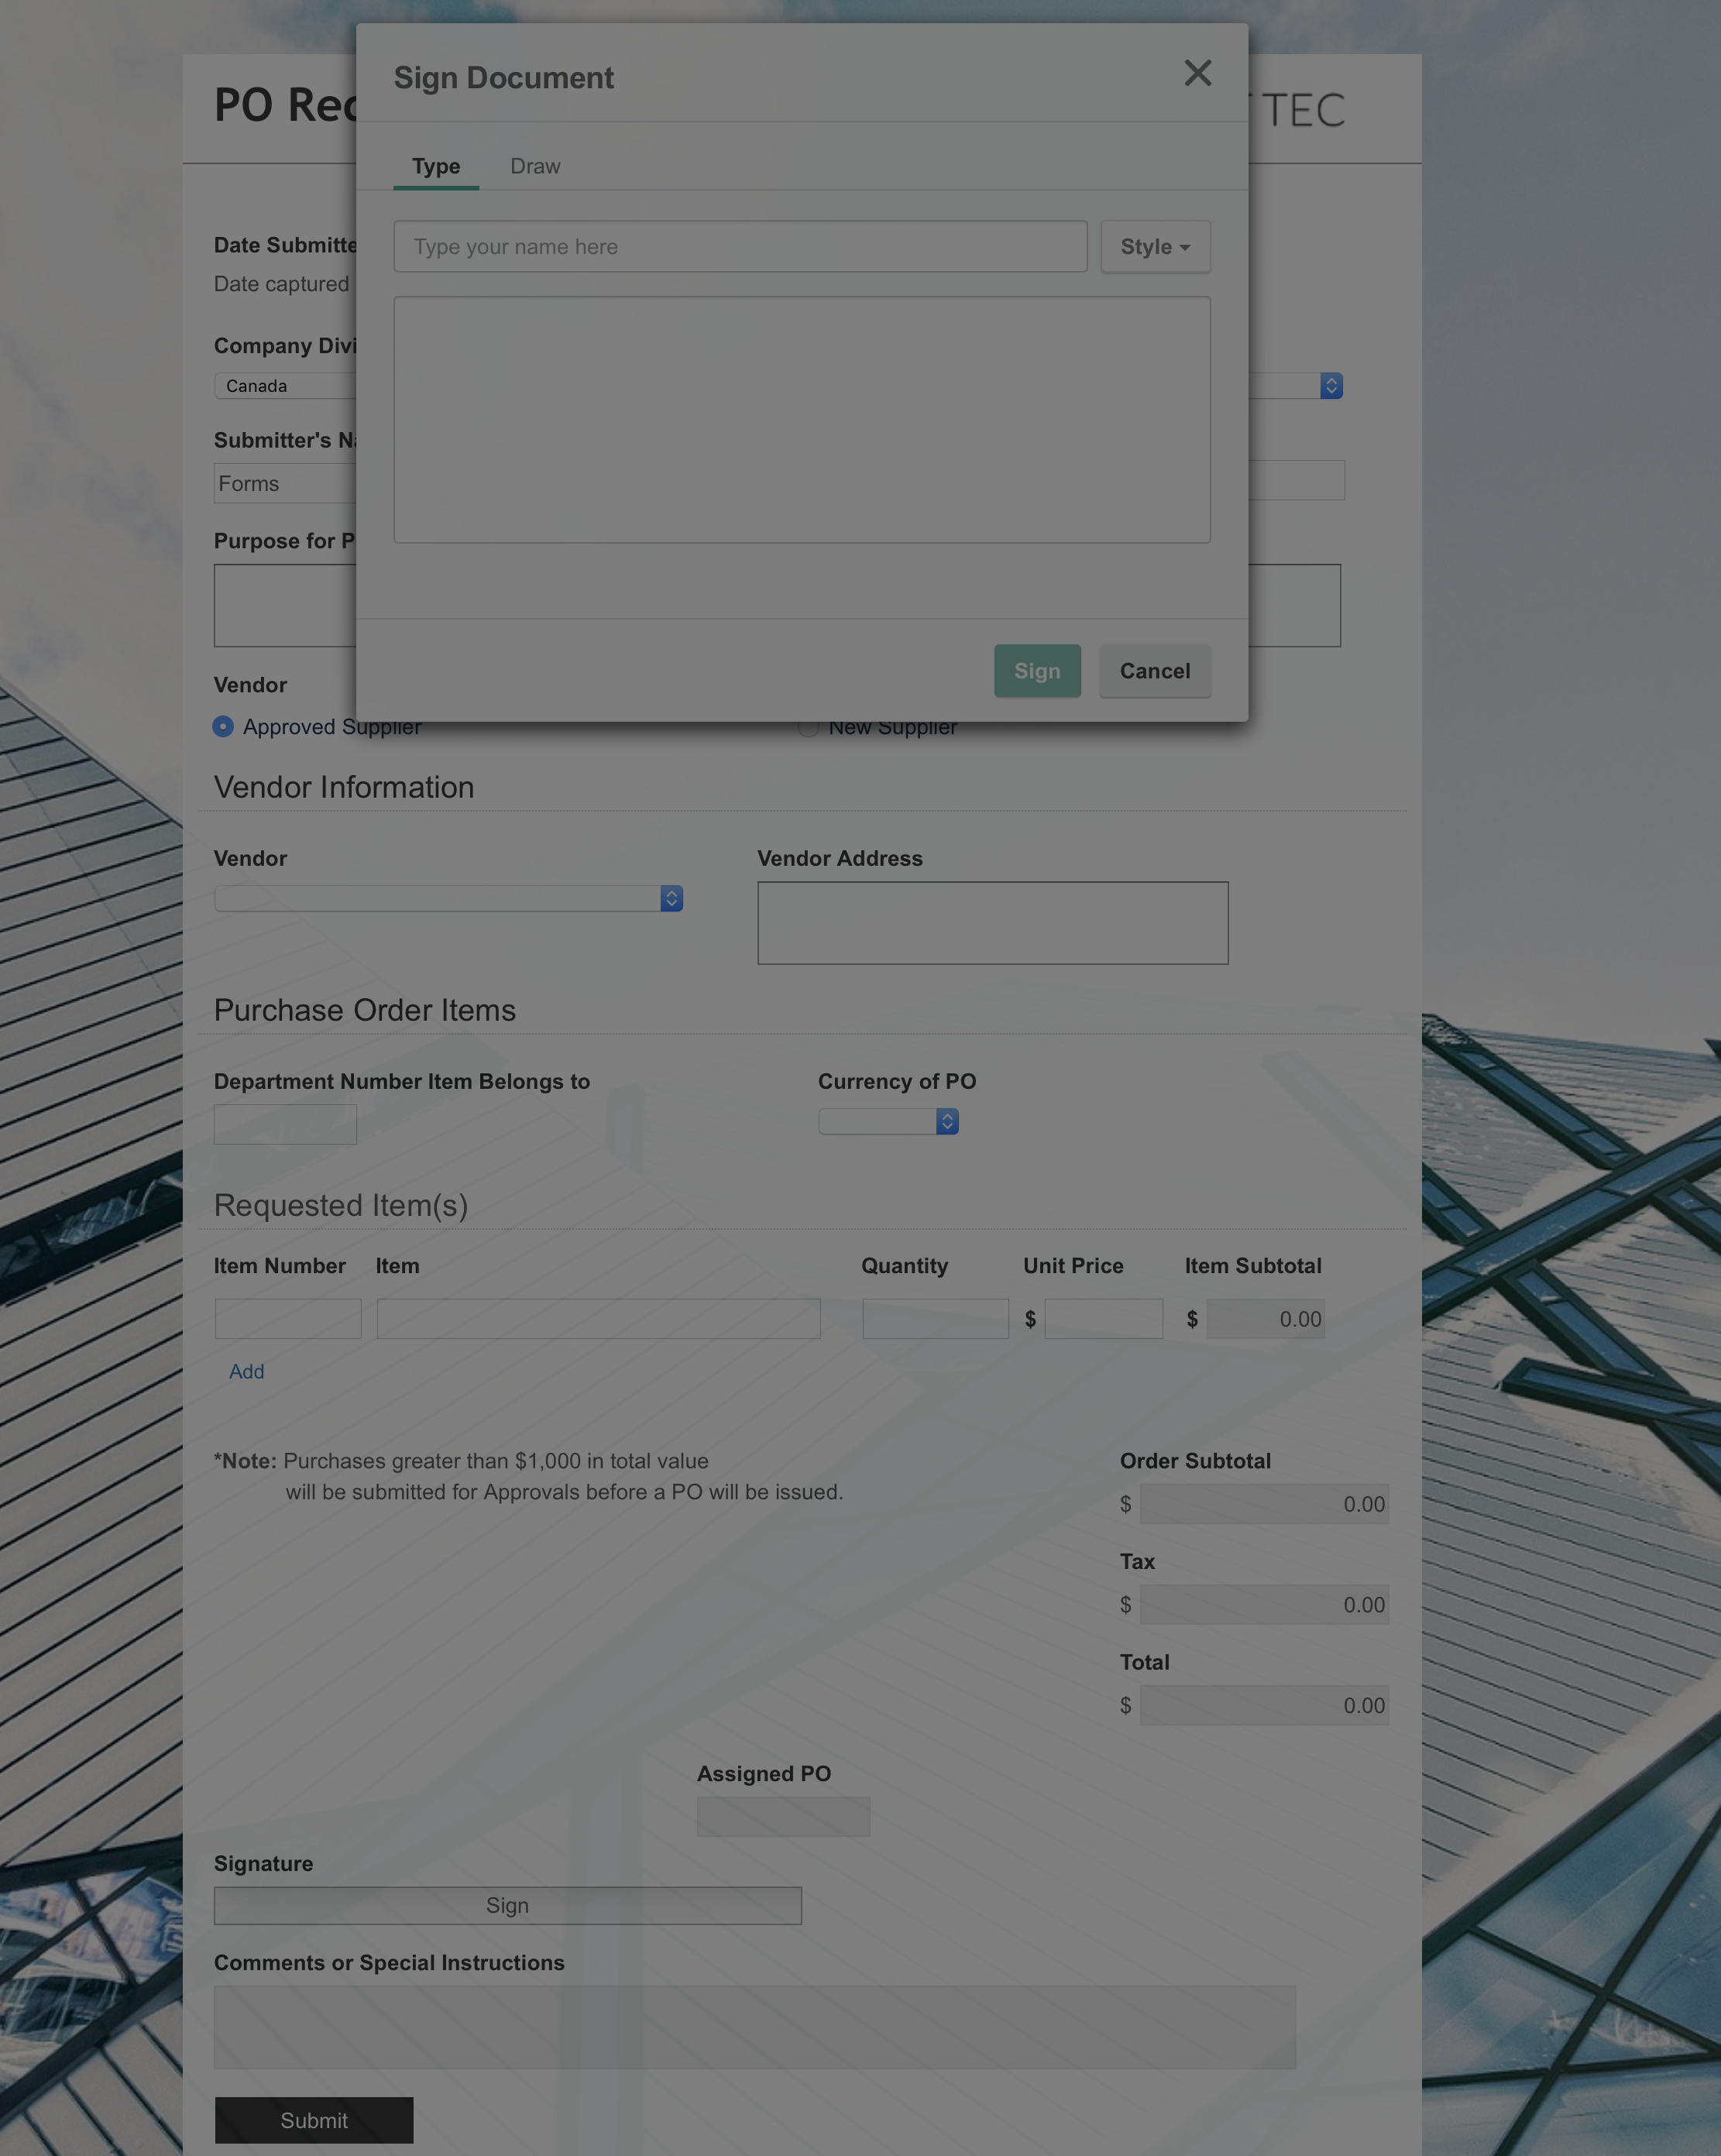
Task: Choose the New Supplier radio option
Action: click(809, 729)
